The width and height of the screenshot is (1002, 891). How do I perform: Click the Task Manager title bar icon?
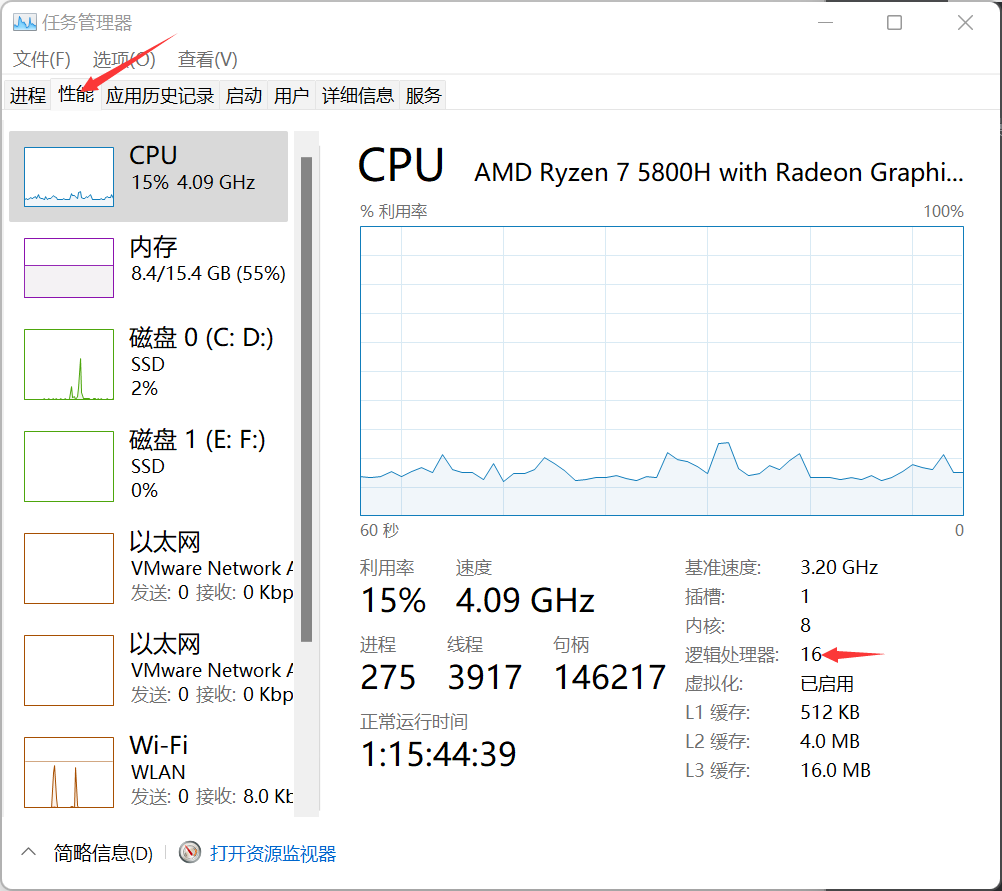click(24, 22)
